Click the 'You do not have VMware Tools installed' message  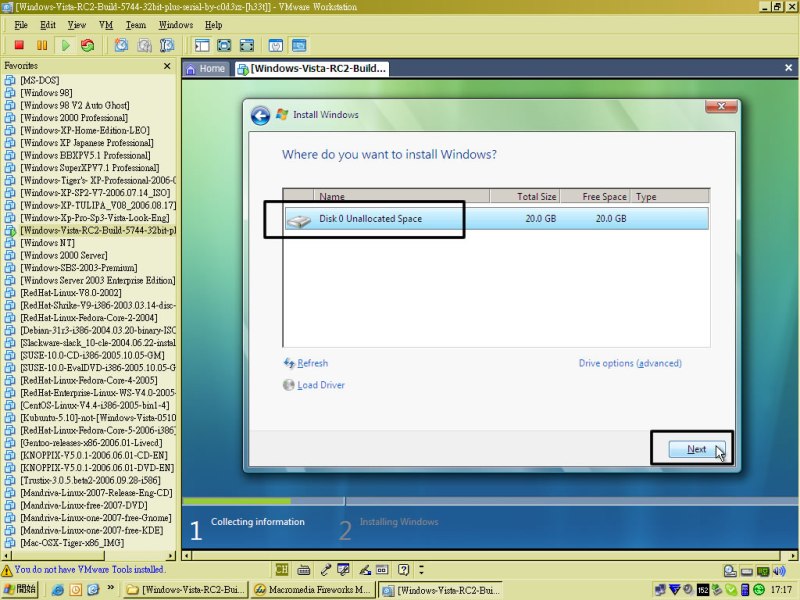(x=89, y=569)
